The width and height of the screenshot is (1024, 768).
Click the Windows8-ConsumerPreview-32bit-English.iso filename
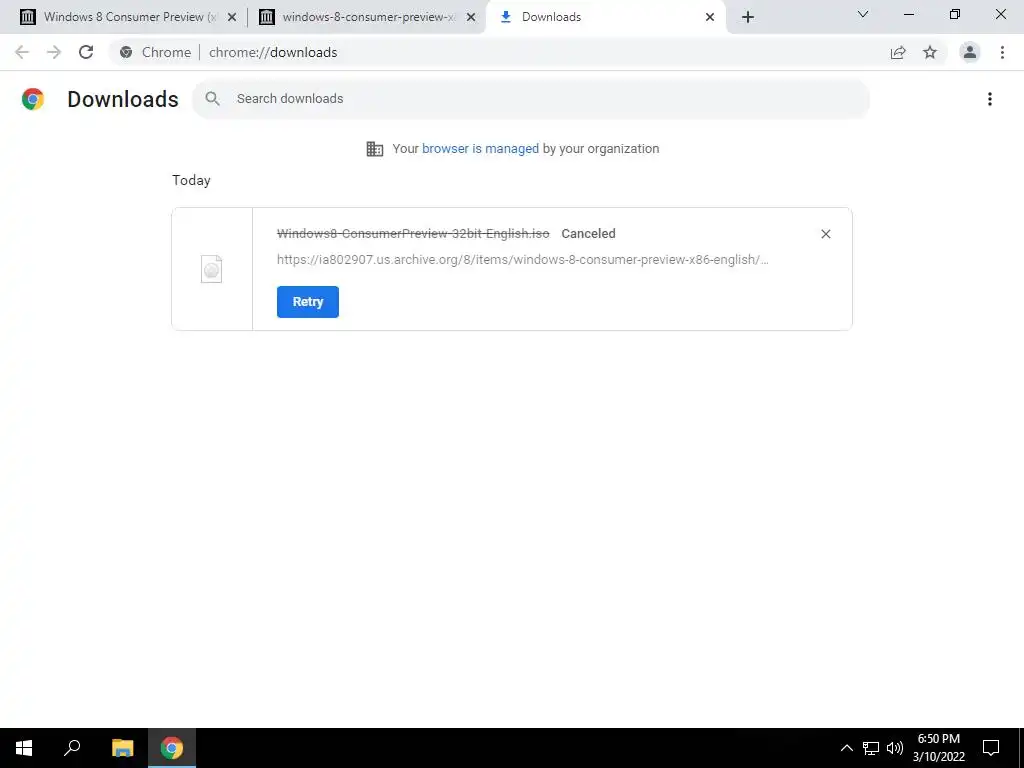pos(413,234)
